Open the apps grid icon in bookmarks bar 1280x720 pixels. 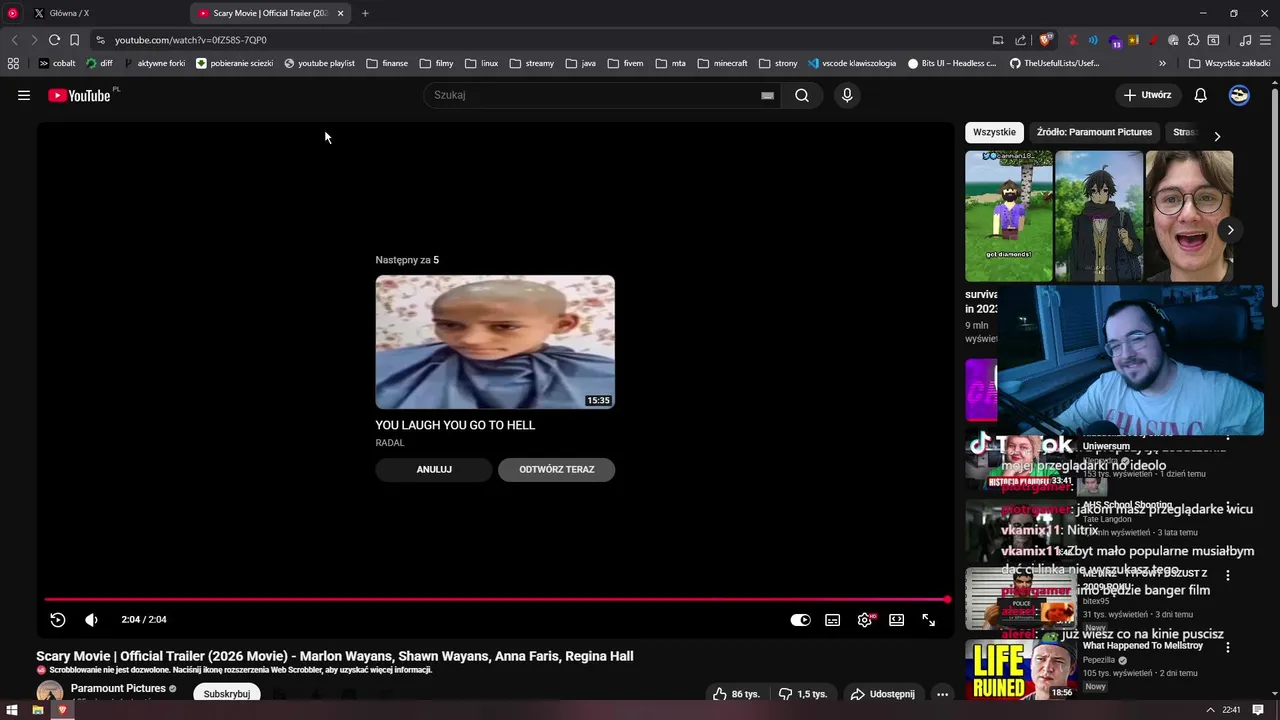coord(13,63)
